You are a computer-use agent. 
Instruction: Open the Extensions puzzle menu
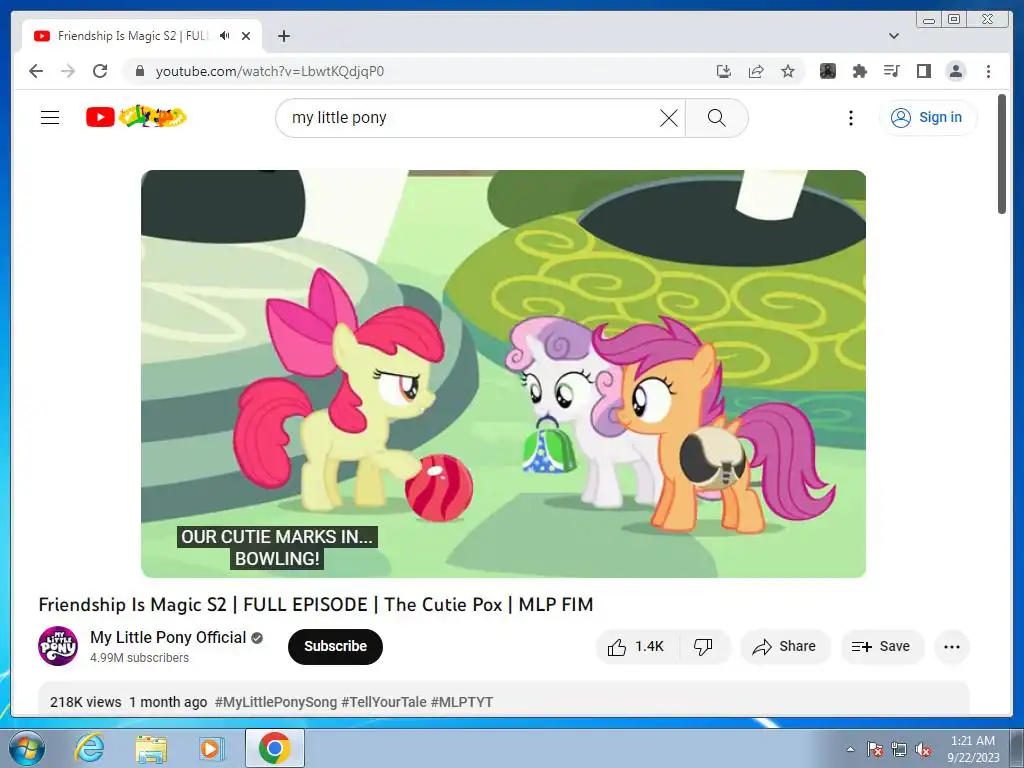859,71
